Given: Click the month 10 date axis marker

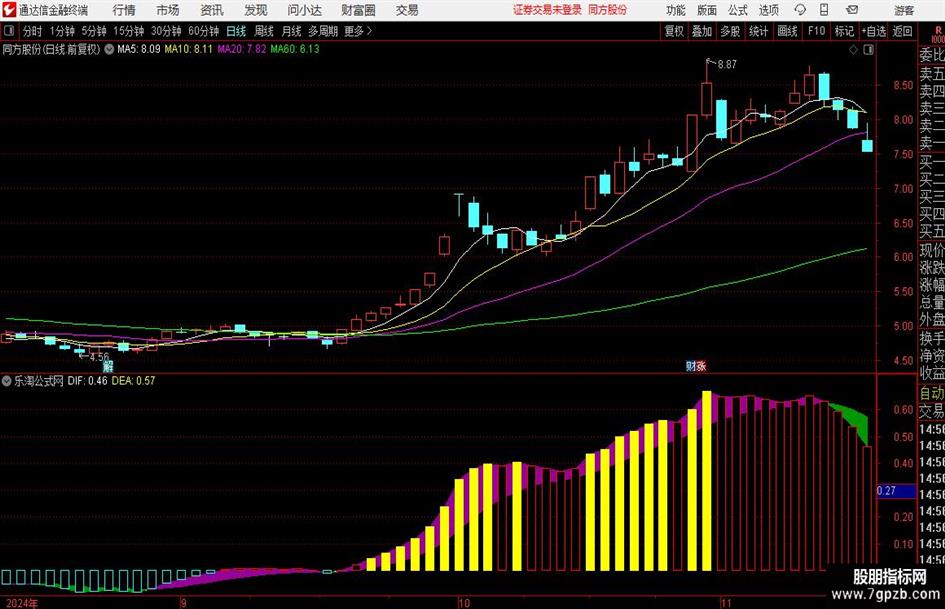Looking at the screenshot, I should (x=463, y=603).
